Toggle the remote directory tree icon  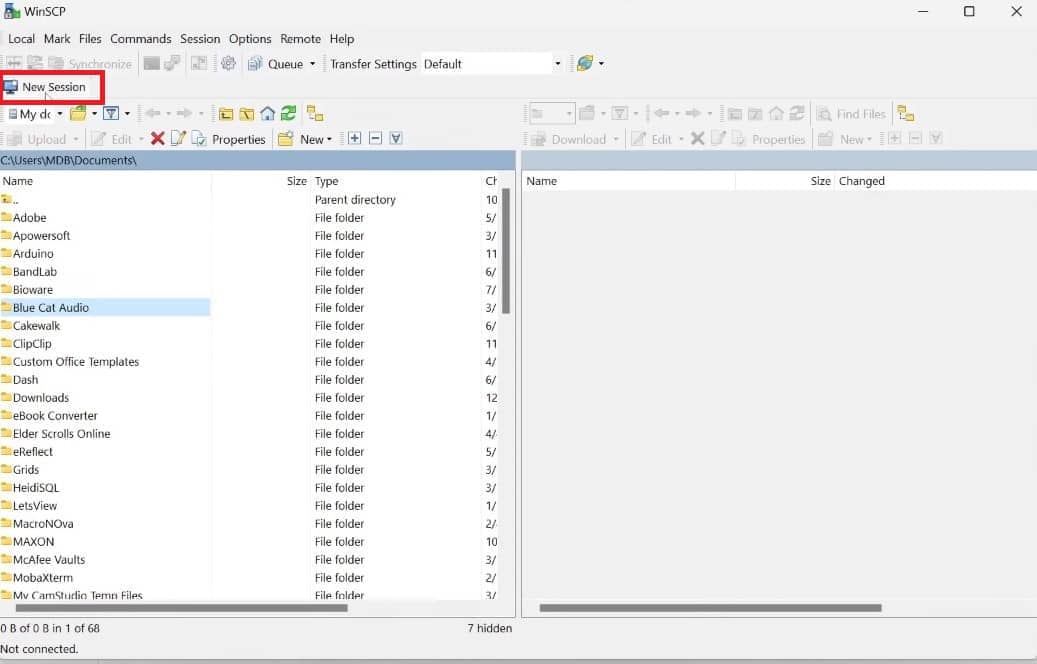(905, 114)
